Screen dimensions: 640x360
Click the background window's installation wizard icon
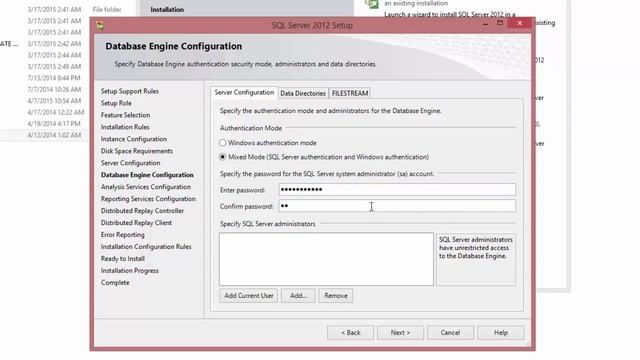click(x=372, y=4)
